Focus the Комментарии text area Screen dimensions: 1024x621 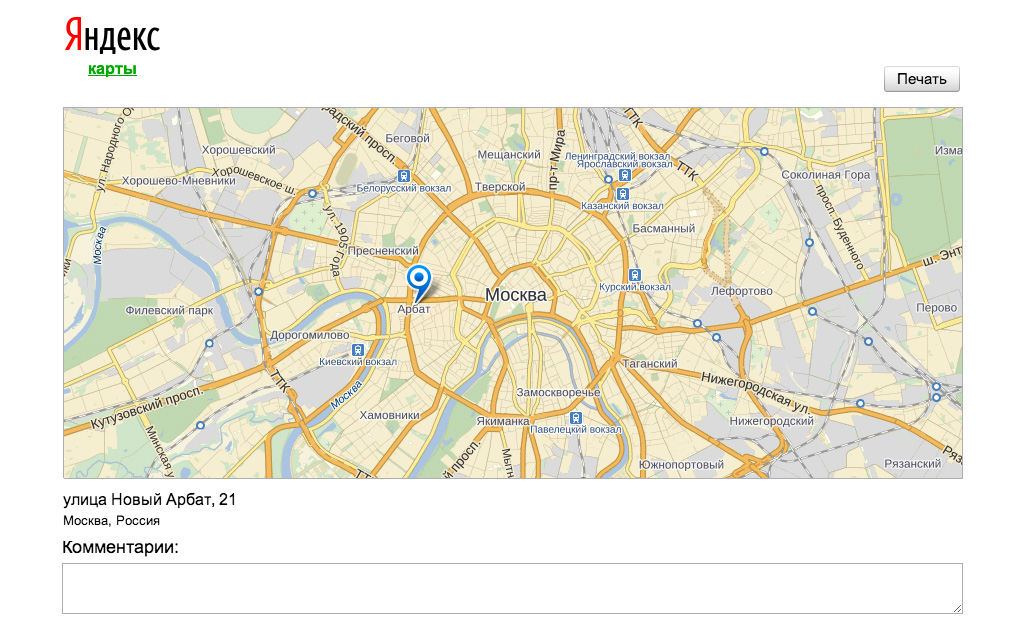[x=512, y=588]
